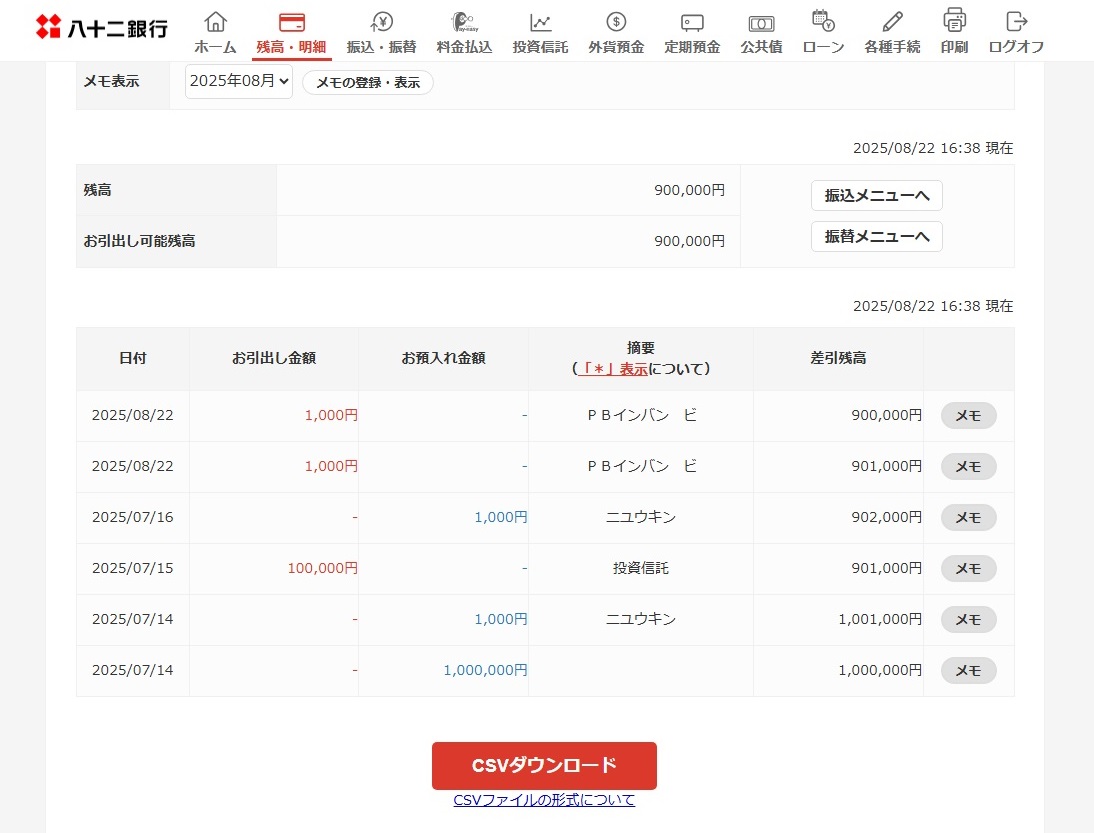Go to 振込メニューへ button
1094x833 pixels.
pyautogui.click(x=876, y=196)
